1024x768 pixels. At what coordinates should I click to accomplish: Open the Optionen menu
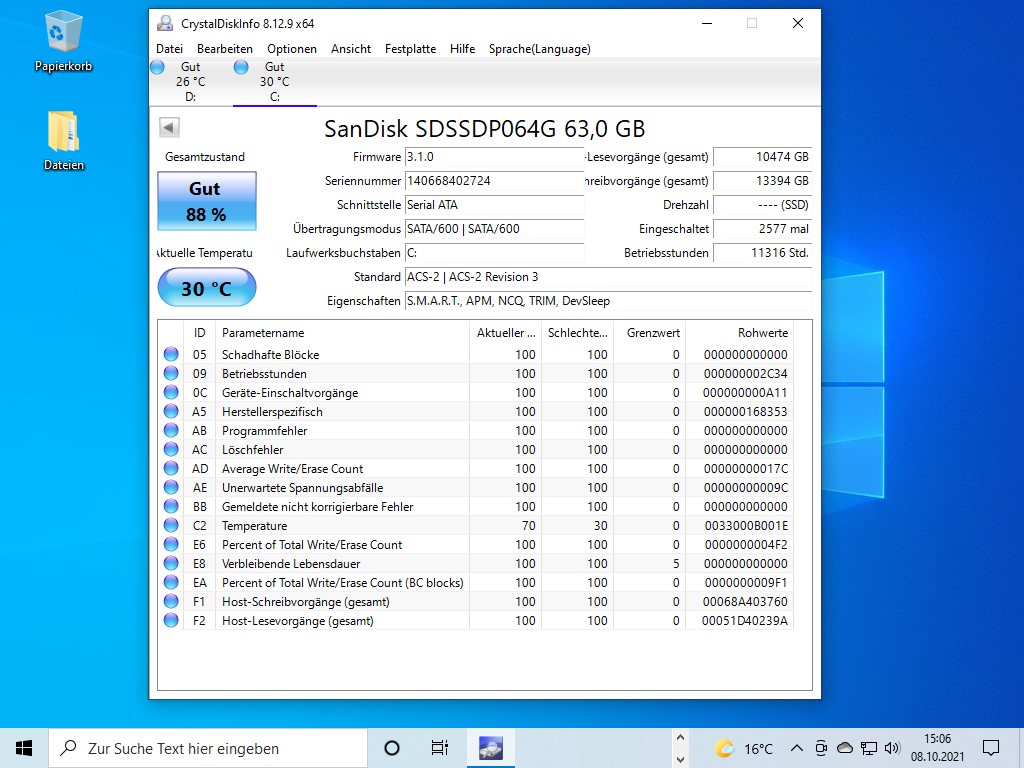click(x=291, y=49)
